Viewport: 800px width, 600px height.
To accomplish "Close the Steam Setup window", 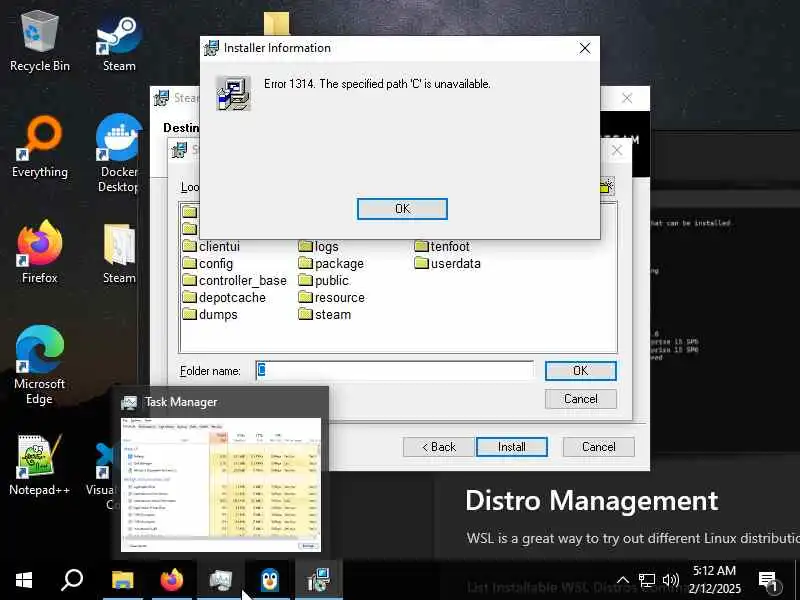I will tap(627, 98).
